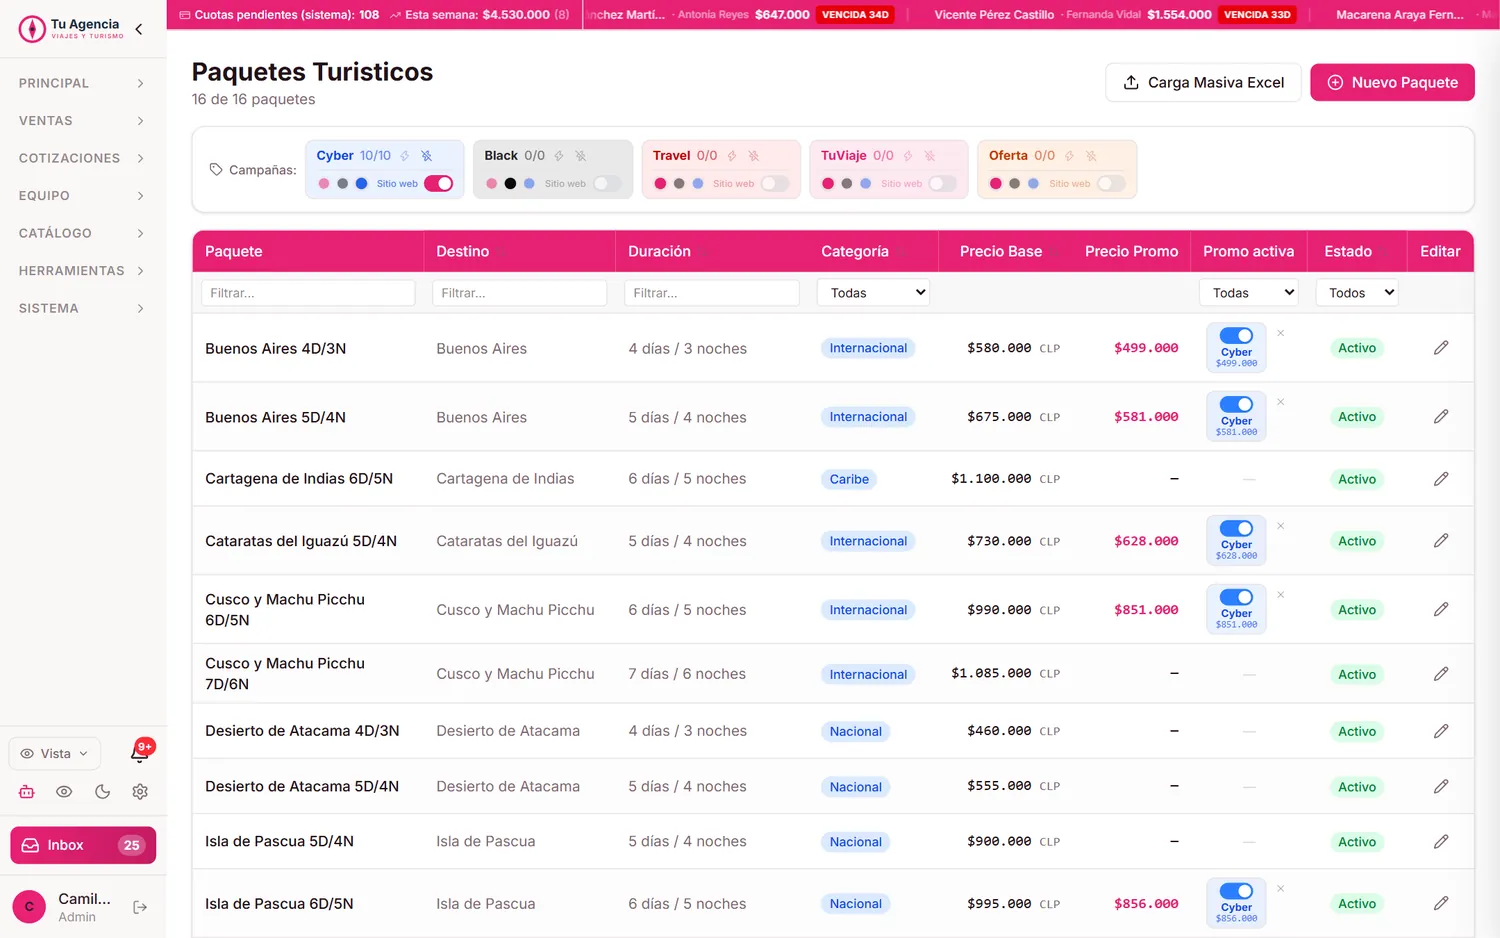Open the HERRAMIENTAS menu section
Image resolution: width=1500 pixels, height=938 pixels.
(x=83, y=271)
